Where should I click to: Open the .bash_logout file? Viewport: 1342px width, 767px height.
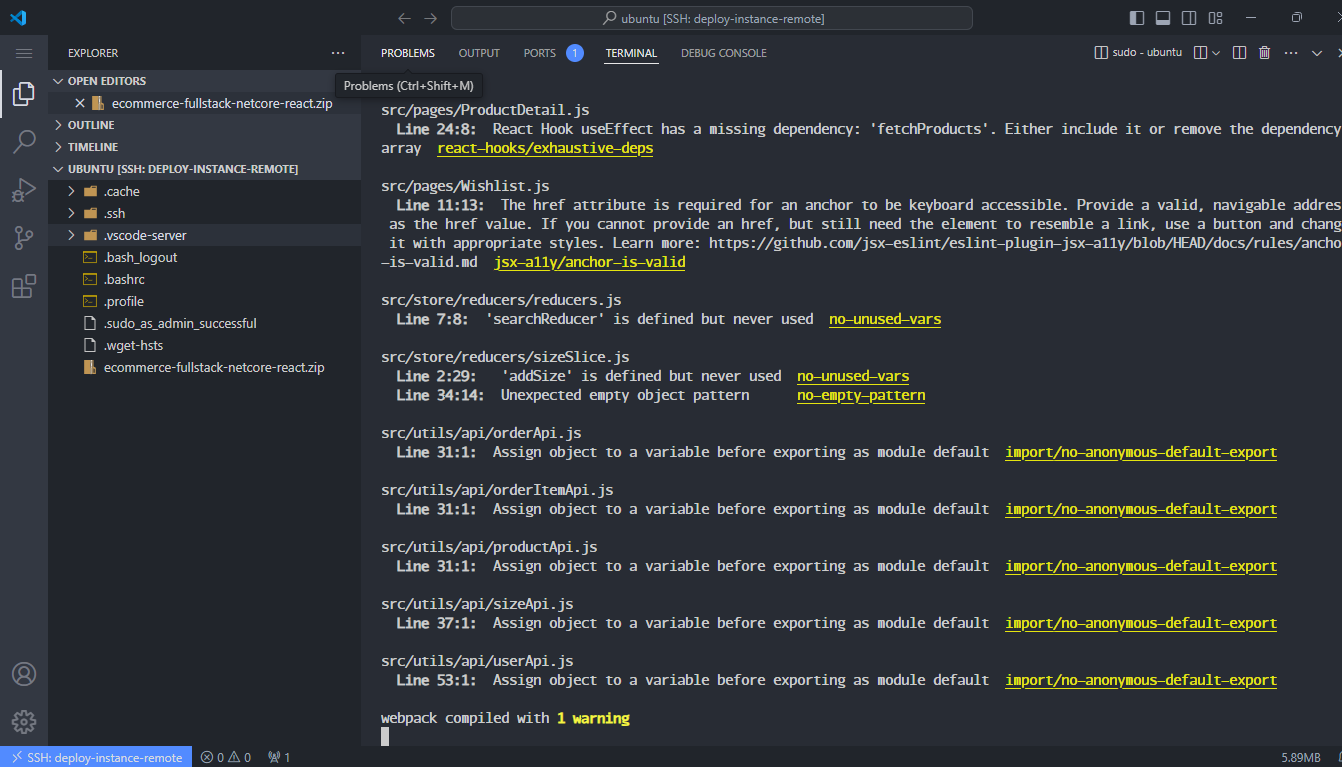(204, 257)
